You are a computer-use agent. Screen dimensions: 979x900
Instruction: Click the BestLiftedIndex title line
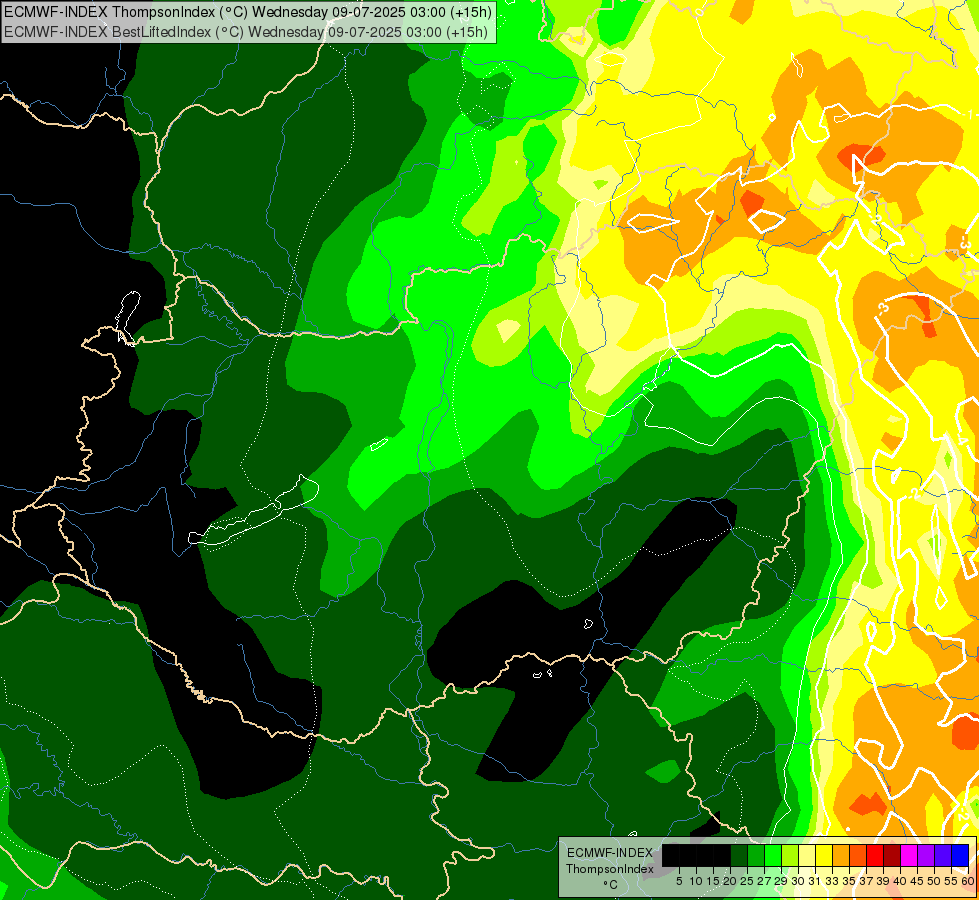[x=246, y=31]
